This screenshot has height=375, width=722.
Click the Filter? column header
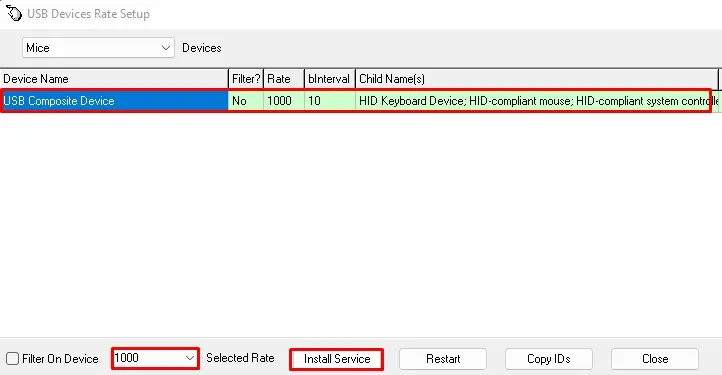click(246, 79)
